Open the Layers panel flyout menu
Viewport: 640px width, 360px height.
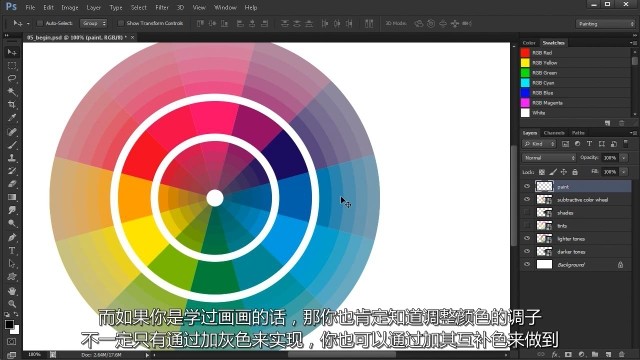pos(633,133)
